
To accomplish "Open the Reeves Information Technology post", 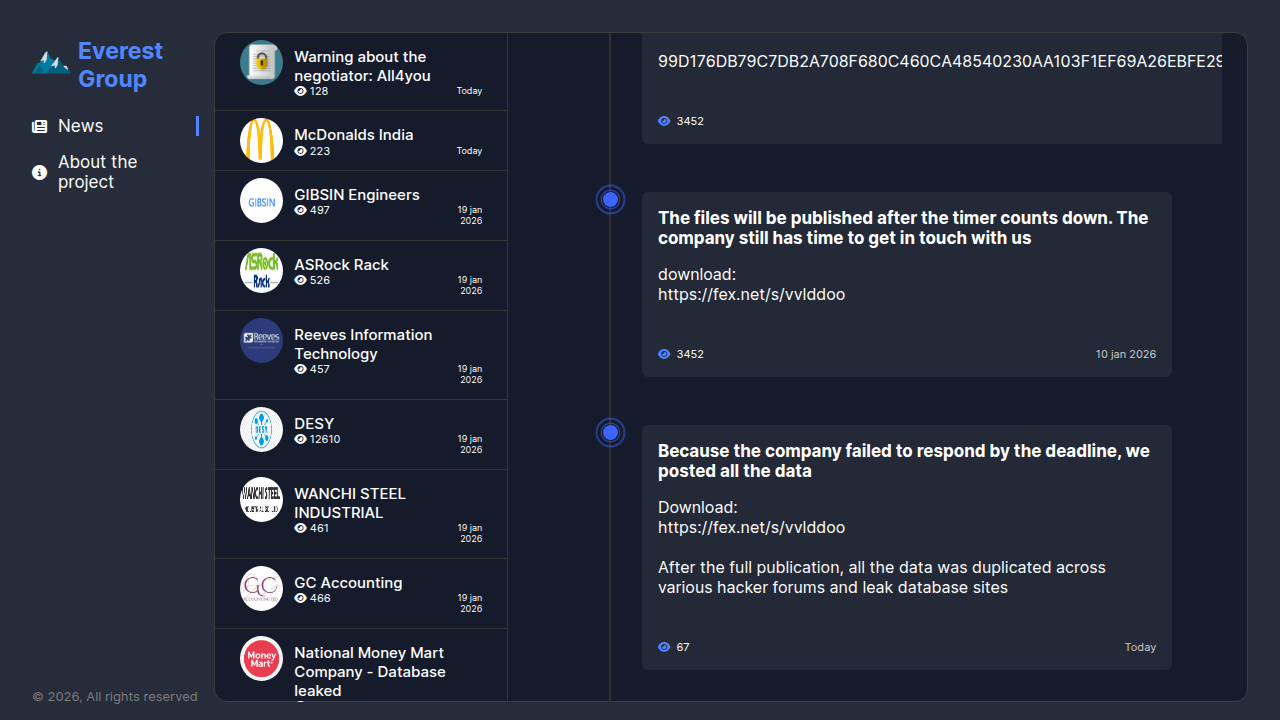I will tap(363, 344).
